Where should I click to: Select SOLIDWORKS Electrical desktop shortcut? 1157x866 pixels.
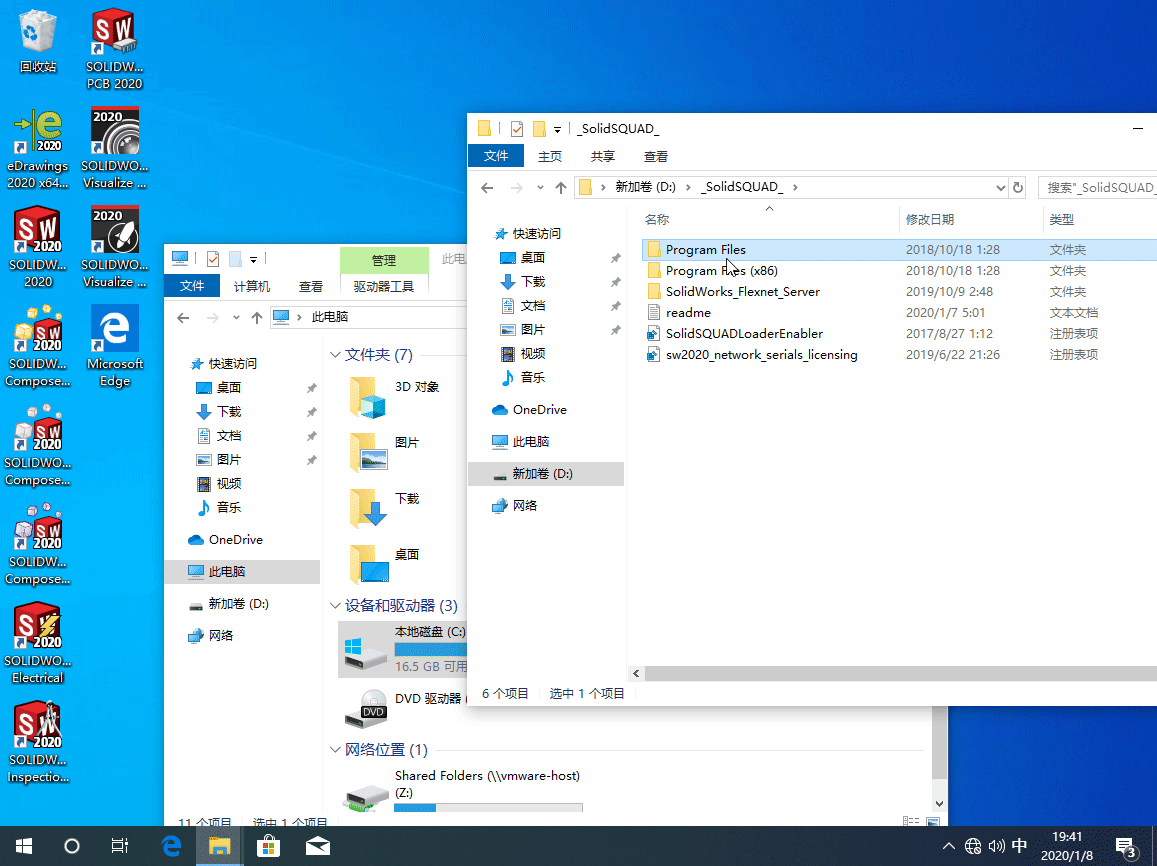pos(38,644)
